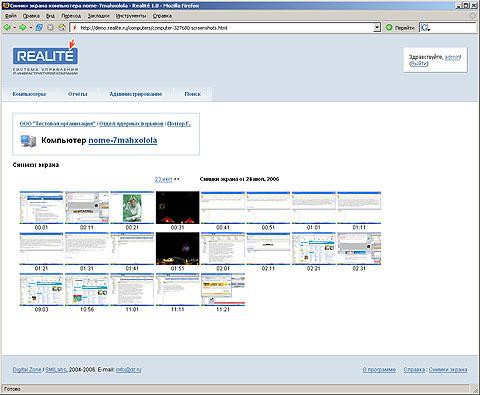Open the О программе footer link
This screenshot has height=395, width=480.
click(x=379, y=370)
